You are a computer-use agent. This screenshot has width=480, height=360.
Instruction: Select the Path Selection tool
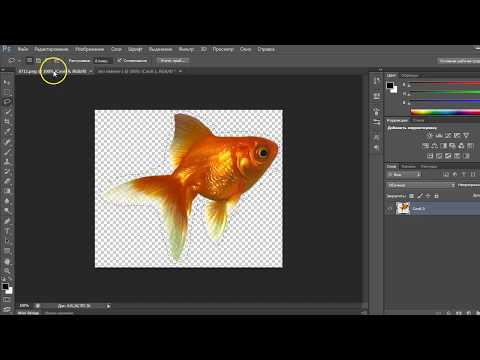pyautogui.click(x=7, y=241)
